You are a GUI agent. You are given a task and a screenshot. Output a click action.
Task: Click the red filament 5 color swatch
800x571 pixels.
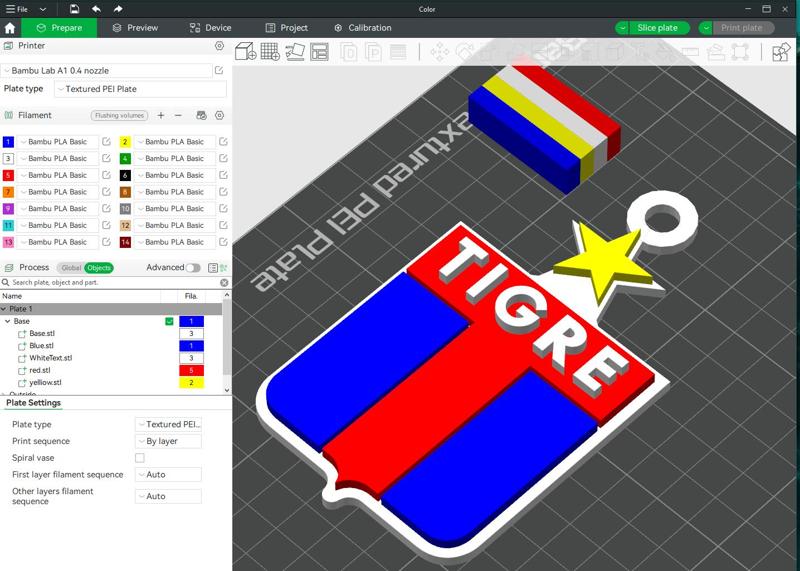pyautogui.click(x=8, y=176)
